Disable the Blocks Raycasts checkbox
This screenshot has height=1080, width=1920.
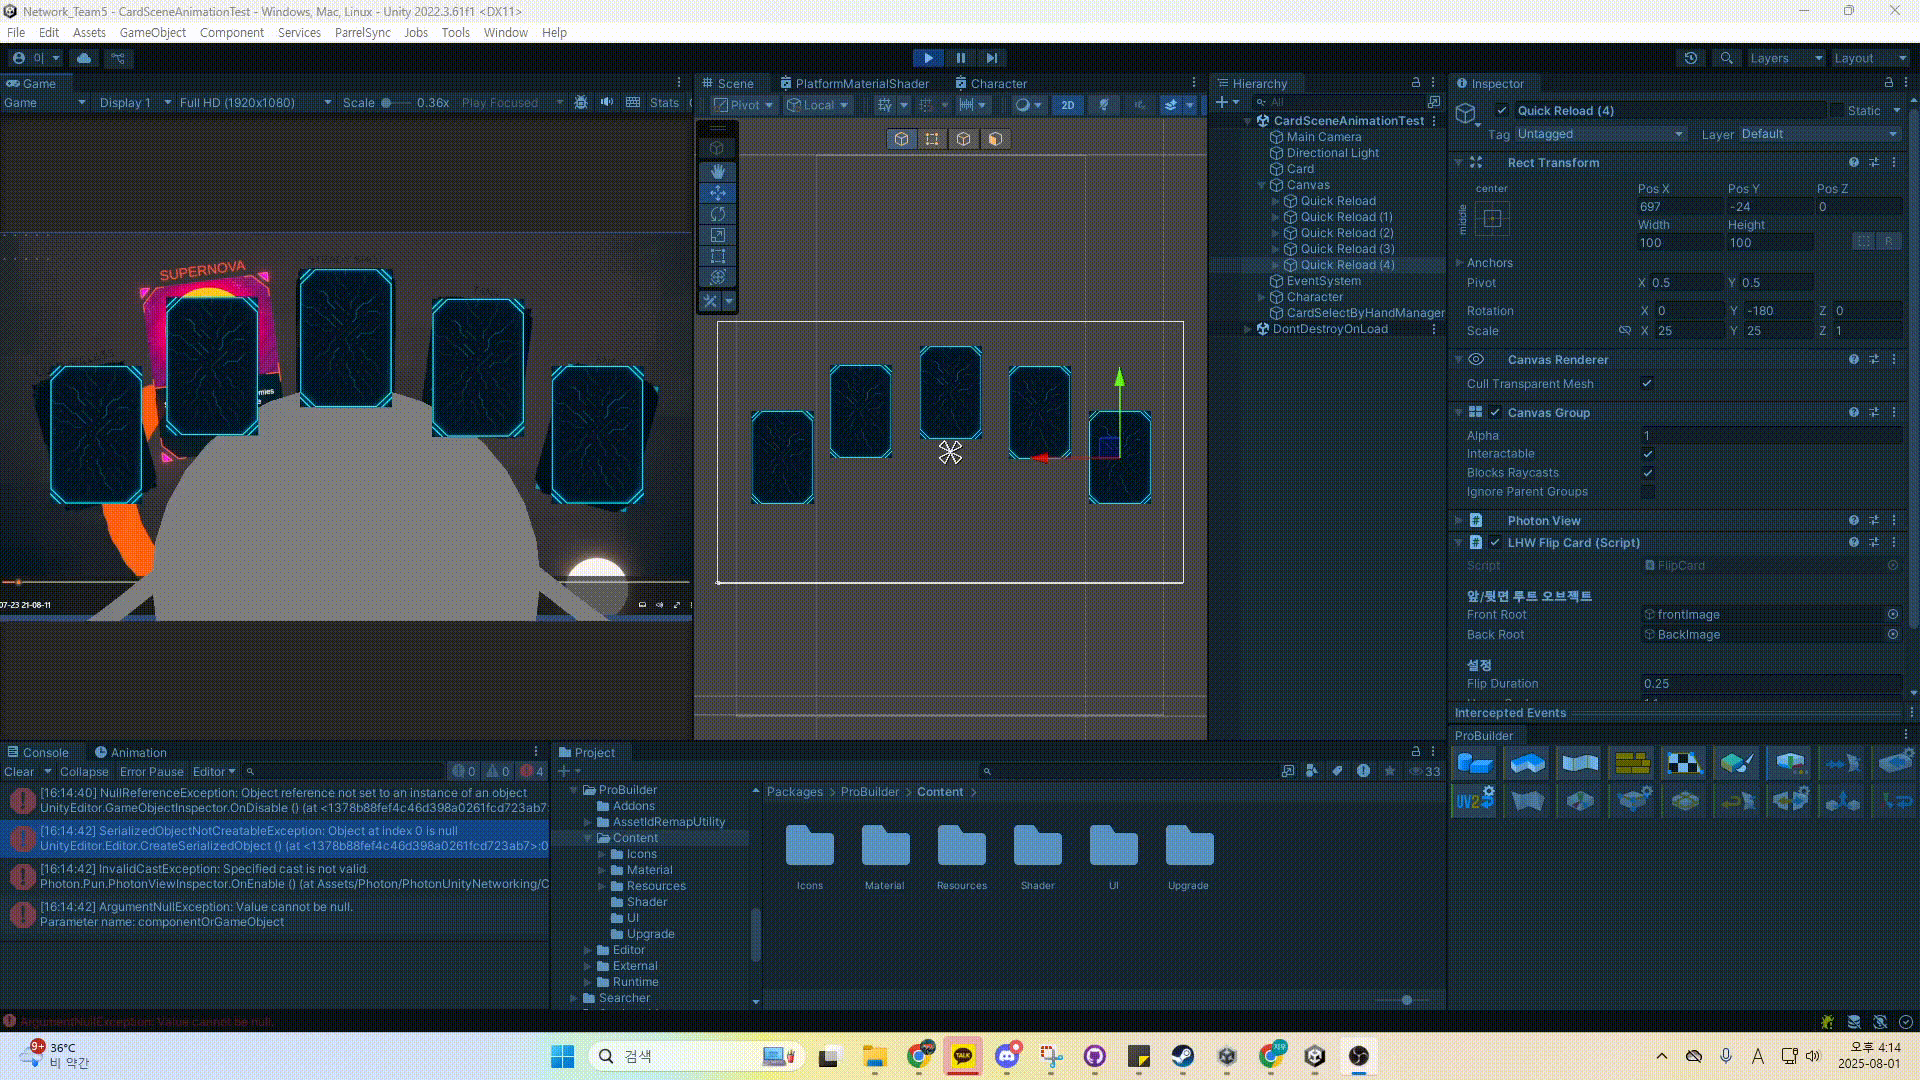click(x=1647, y=473)
